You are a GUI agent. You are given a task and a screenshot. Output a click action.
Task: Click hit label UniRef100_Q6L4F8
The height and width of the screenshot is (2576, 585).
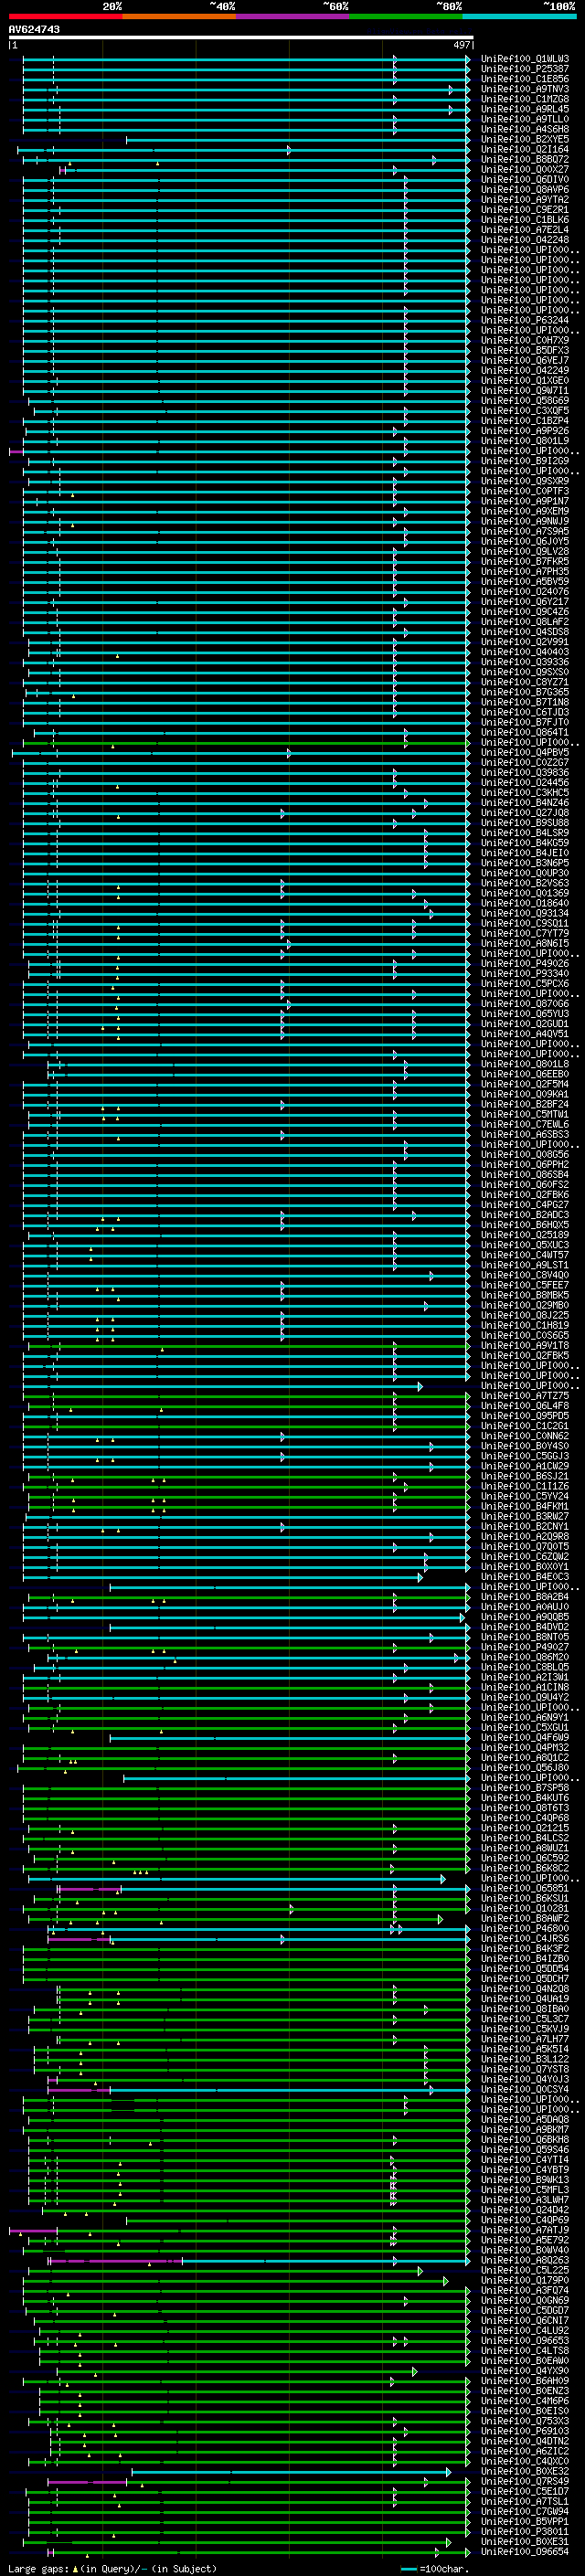tap(525, 1406)
